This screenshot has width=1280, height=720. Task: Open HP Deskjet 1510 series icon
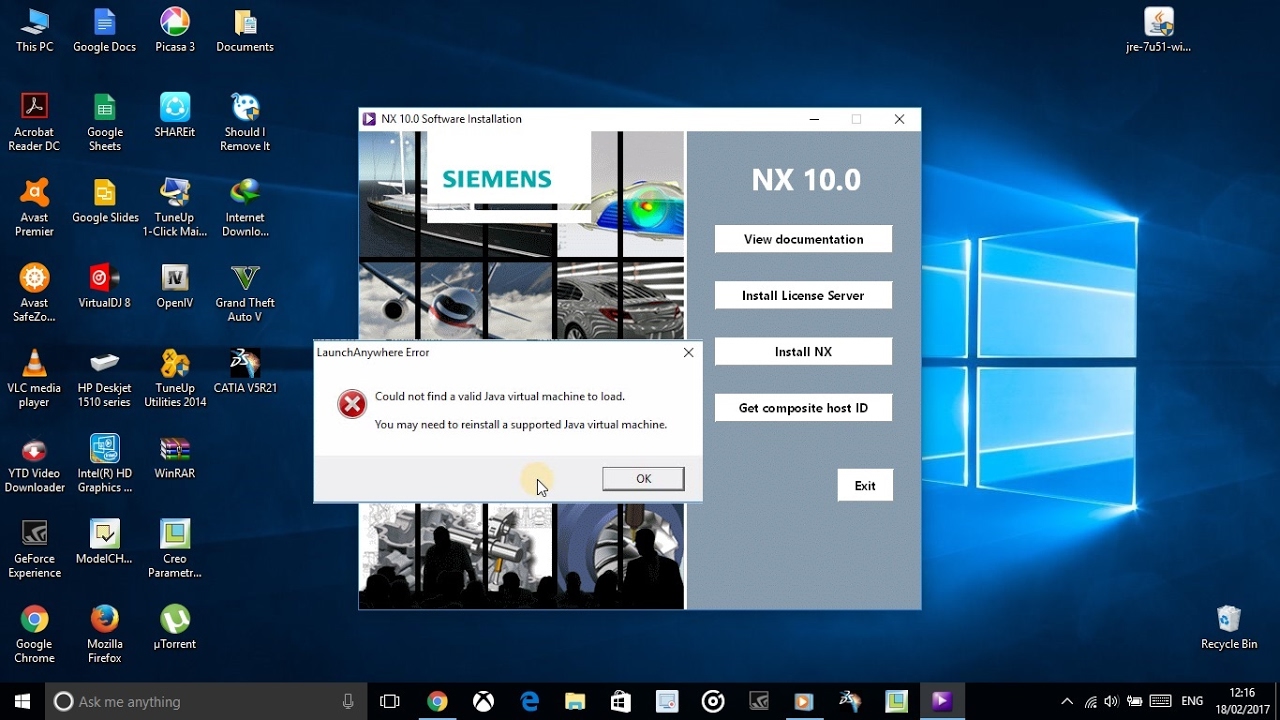104,378
